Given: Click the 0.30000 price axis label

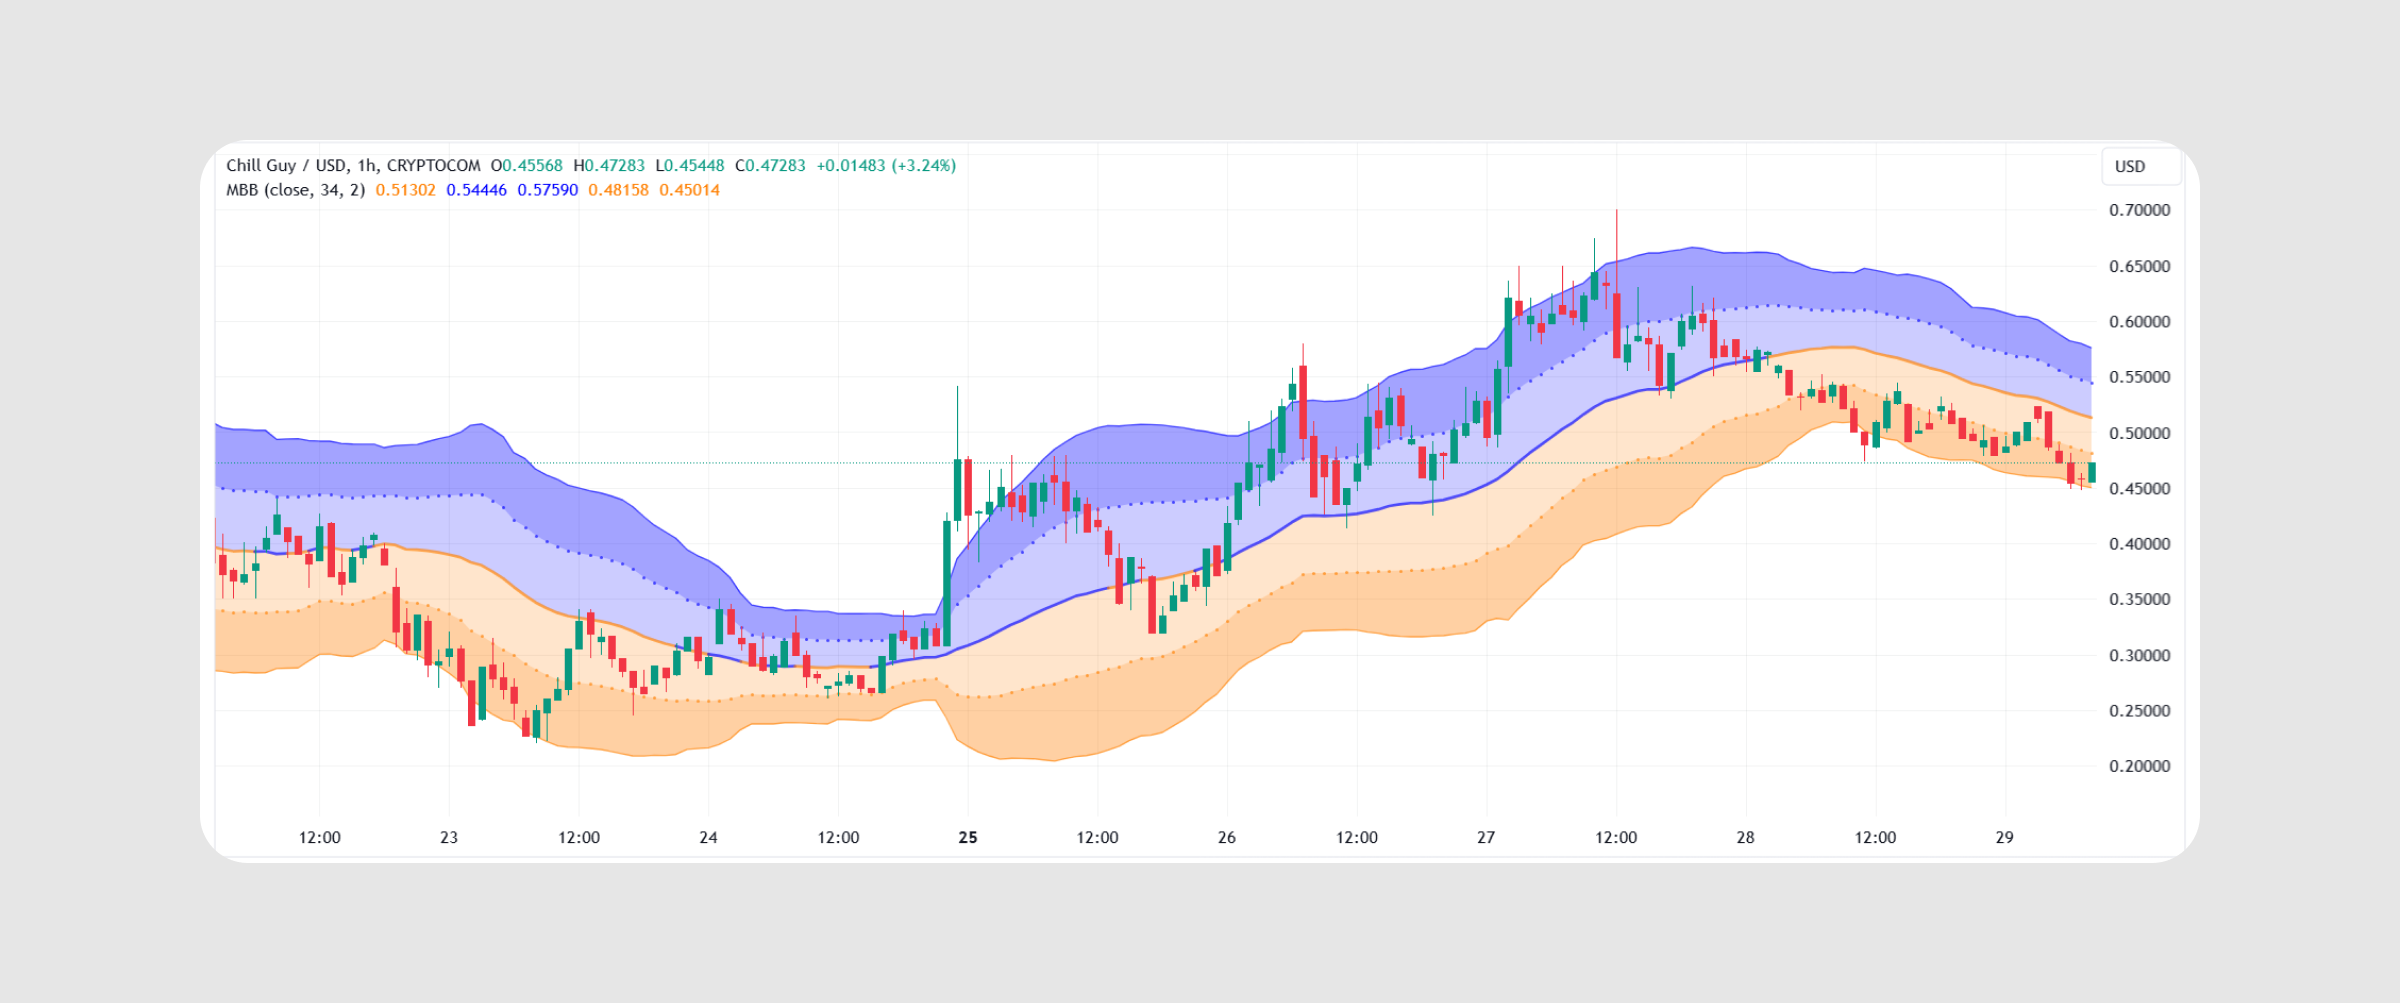Looking at the screenshot, I should [x=2140, y=655].
